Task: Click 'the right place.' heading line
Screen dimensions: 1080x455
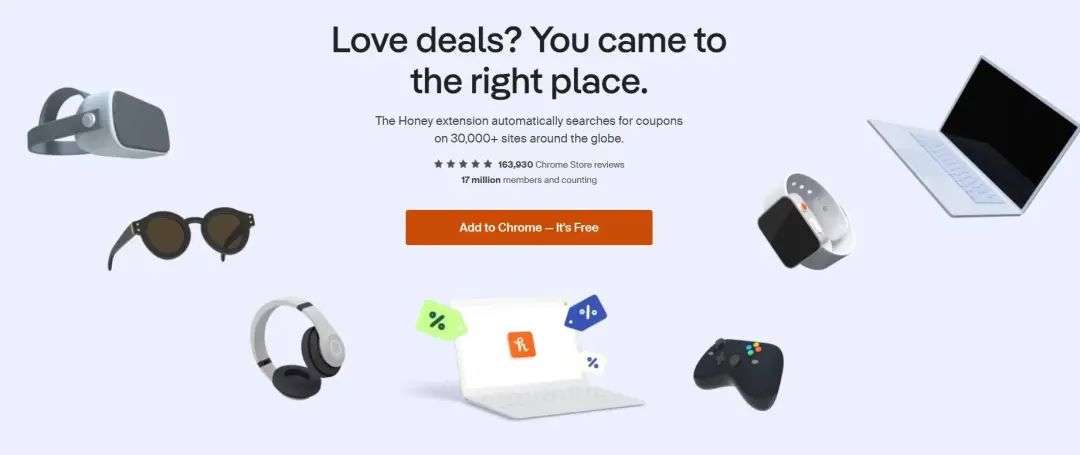Action: point(529,81)
